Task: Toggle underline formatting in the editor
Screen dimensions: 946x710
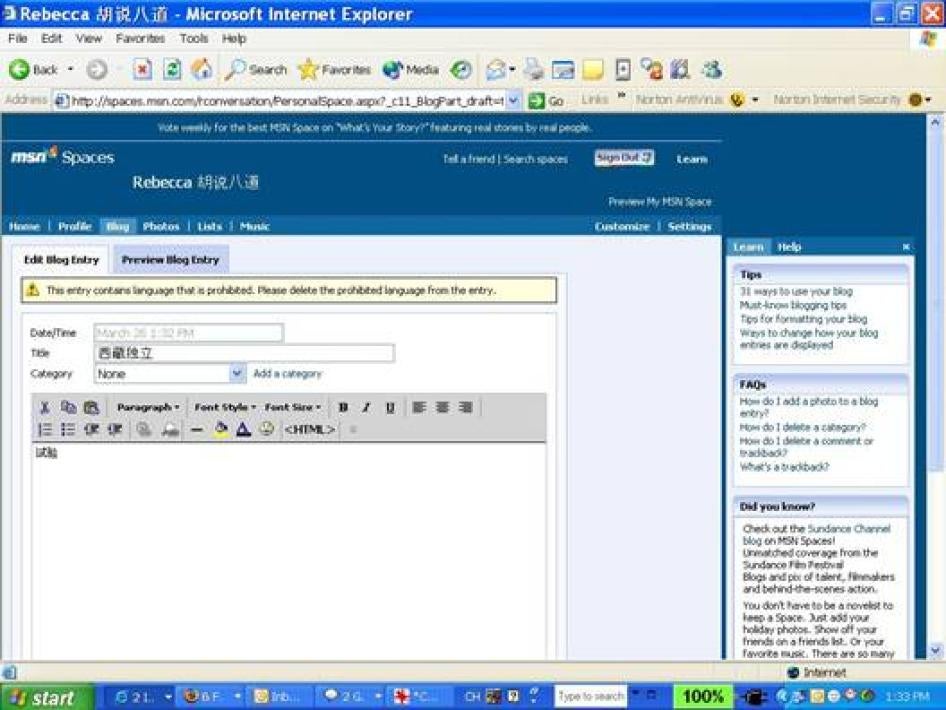Action: (389, 407)
